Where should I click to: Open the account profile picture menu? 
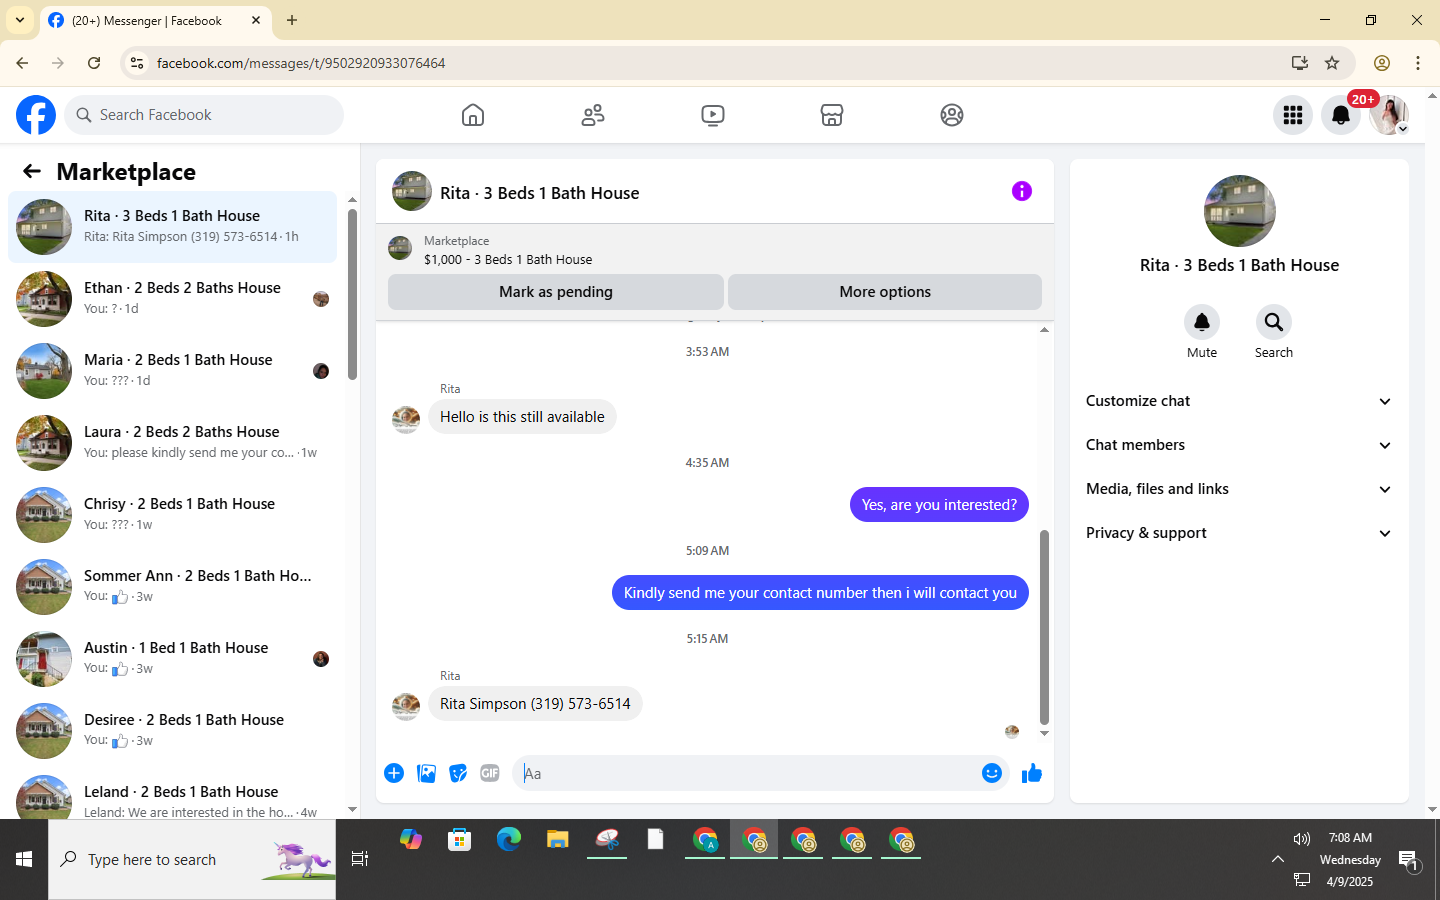[1389, 115]
